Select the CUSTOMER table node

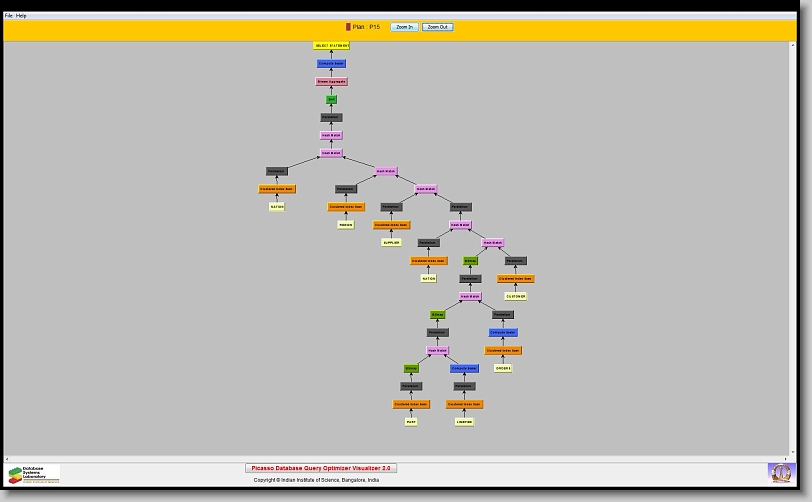(x=515, y=296)
